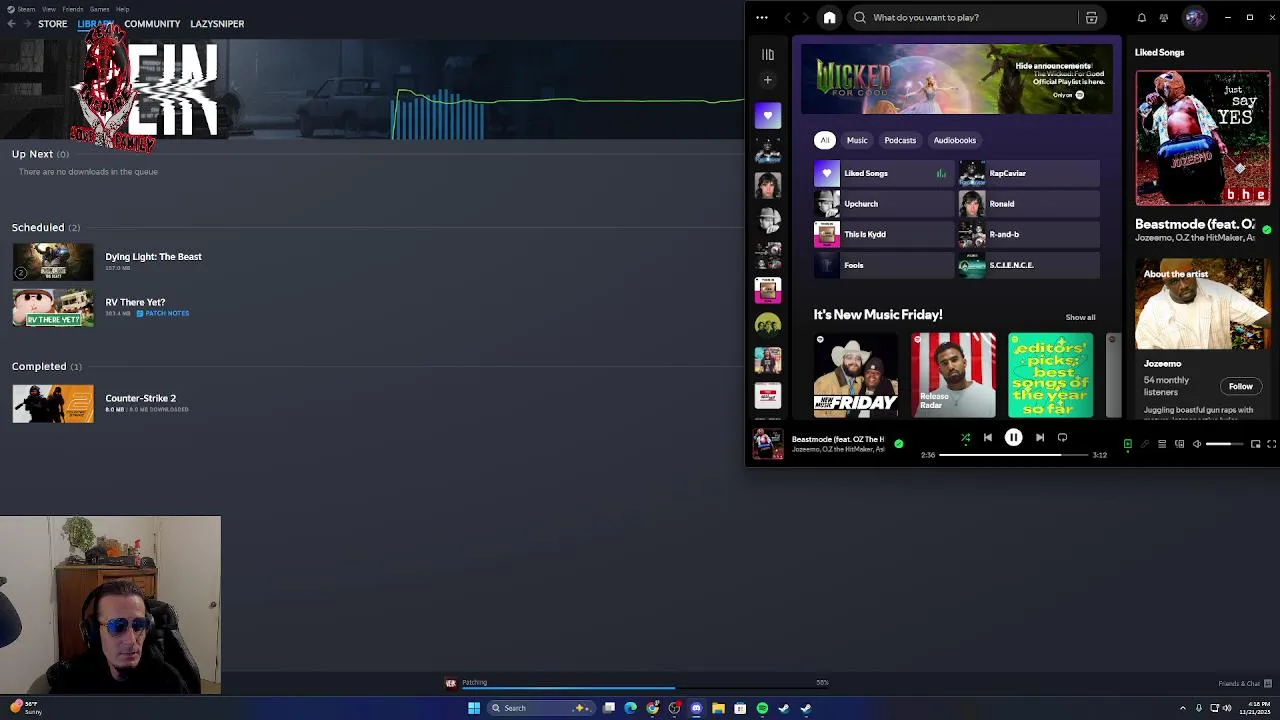Image resolution: width=1280 pixels, height=720 pixels.
Task: Go back with the Steam back arrow
Action: (11, 23)
